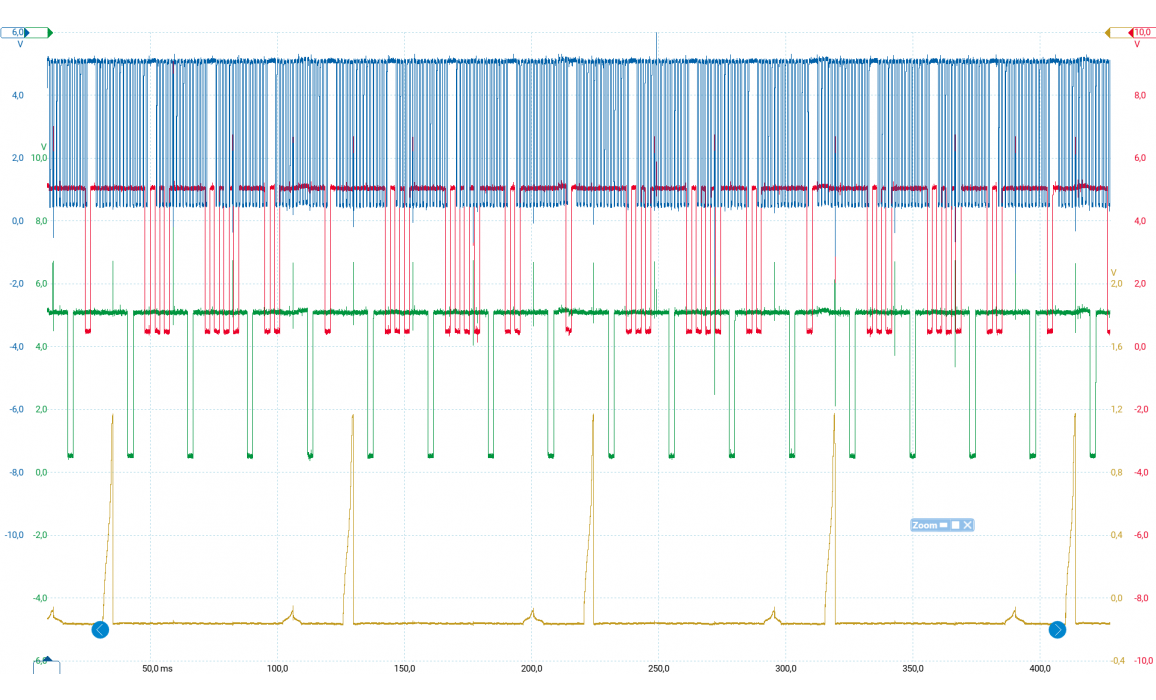1156x700 pixels.
Task: Click the green channel V unit label
Action: pos(43,146)
